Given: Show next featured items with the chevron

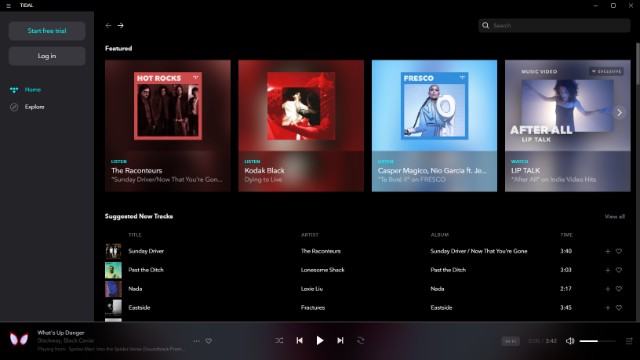Looking at the screenshot, I should [x=619, y=113].
